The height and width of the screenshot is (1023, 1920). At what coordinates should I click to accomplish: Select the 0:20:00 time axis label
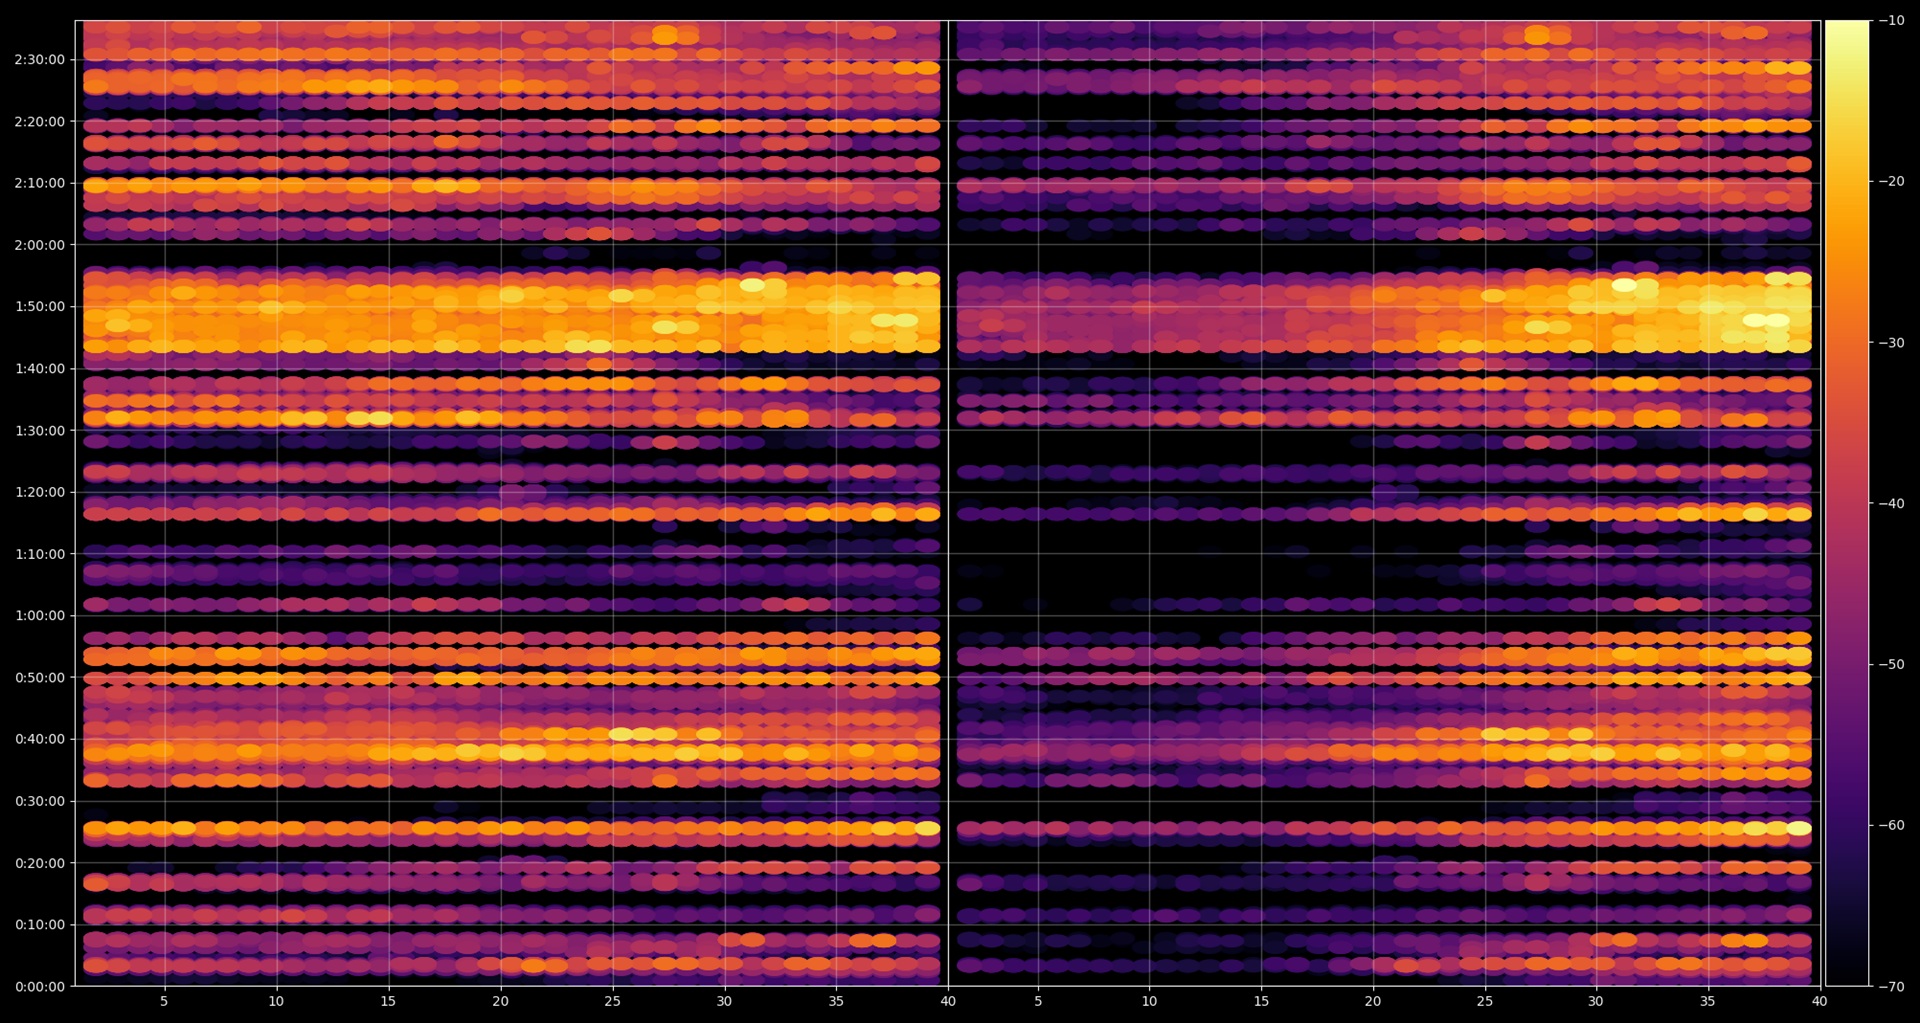pyautogui.click(x=40, y=863)
